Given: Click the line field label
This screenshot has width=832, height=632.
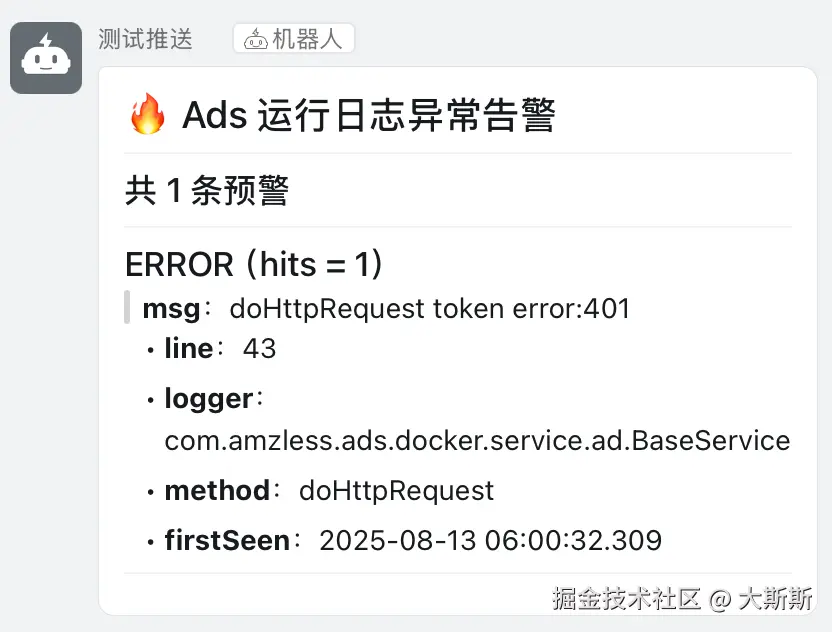Looking at the screenshot, I should [188, 348].
